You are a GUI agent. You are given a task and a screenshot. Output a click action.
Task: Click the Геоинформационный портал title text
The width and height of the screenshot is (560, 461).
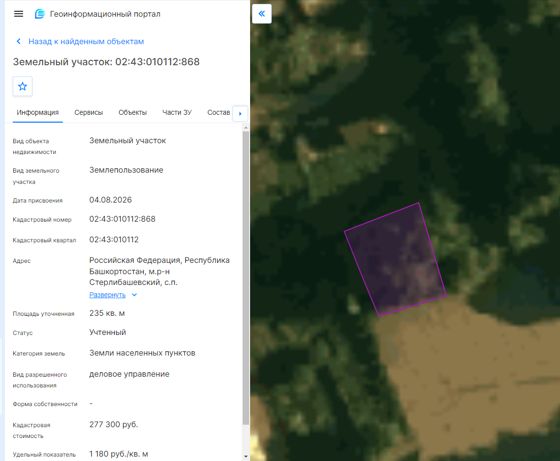pos(105,14)
